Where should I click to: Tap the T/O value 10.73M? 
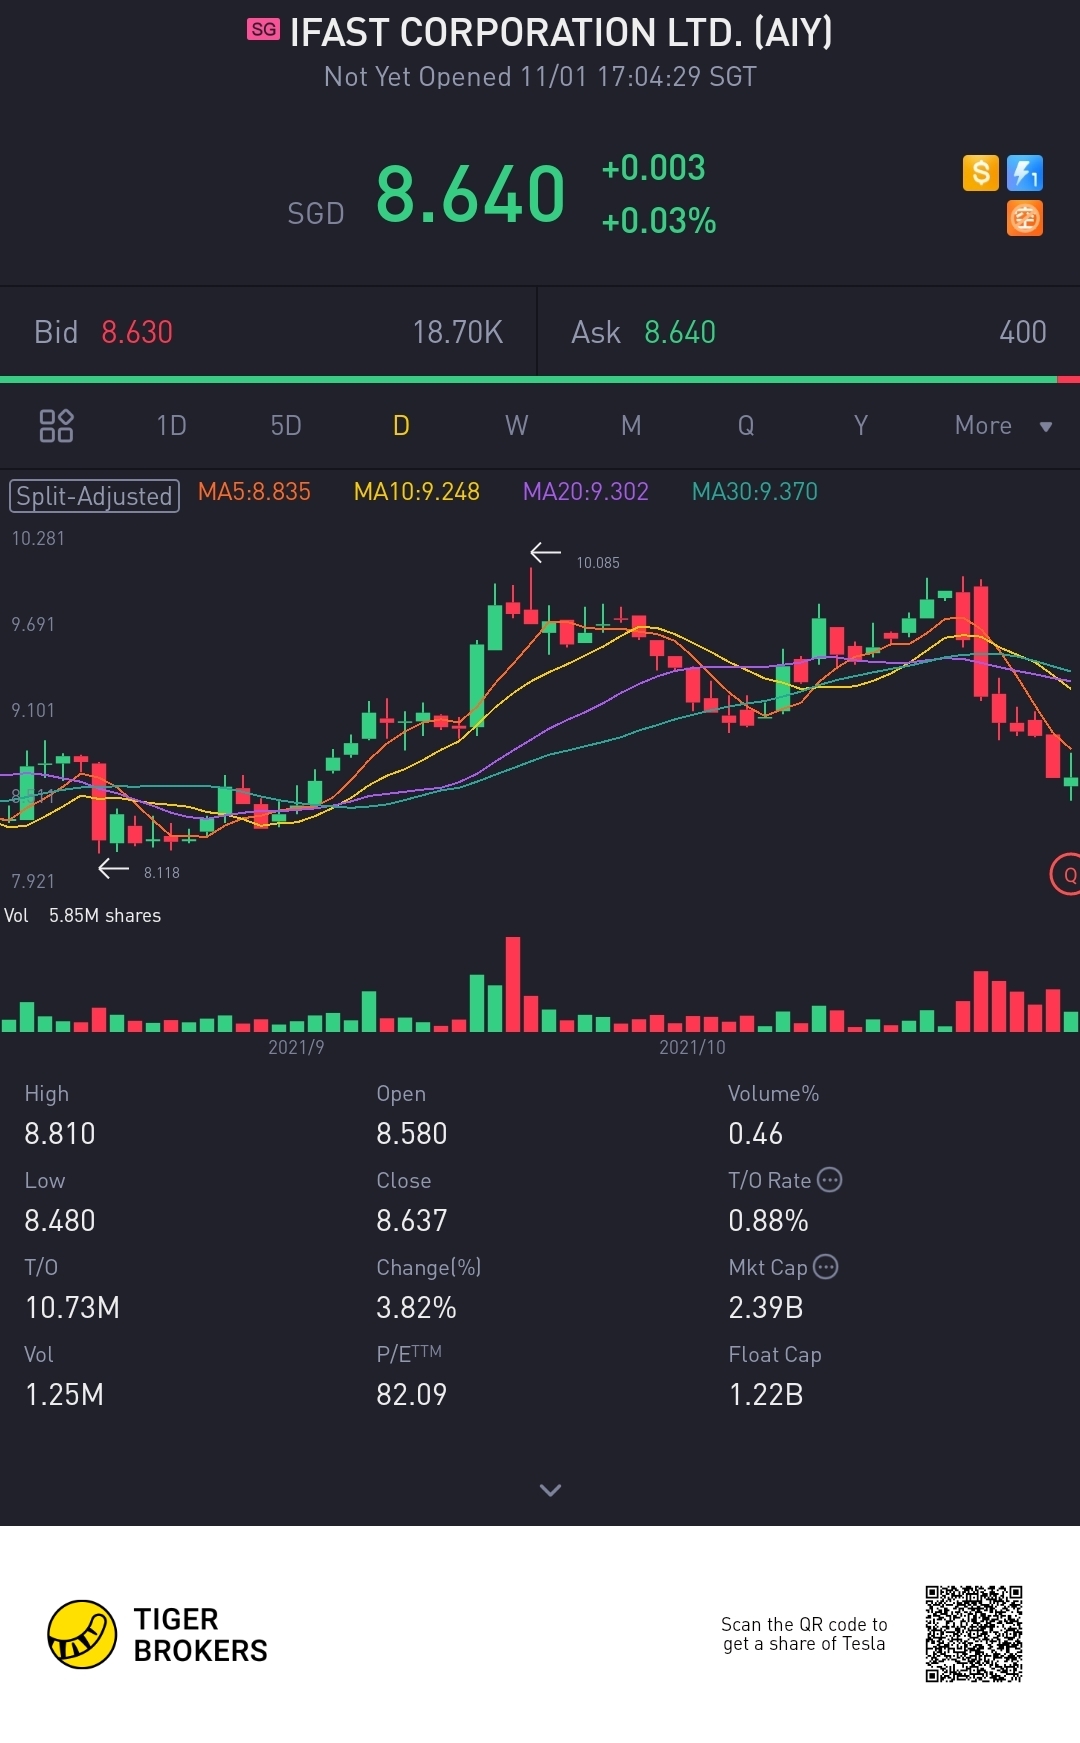(x=72, y=1308)
